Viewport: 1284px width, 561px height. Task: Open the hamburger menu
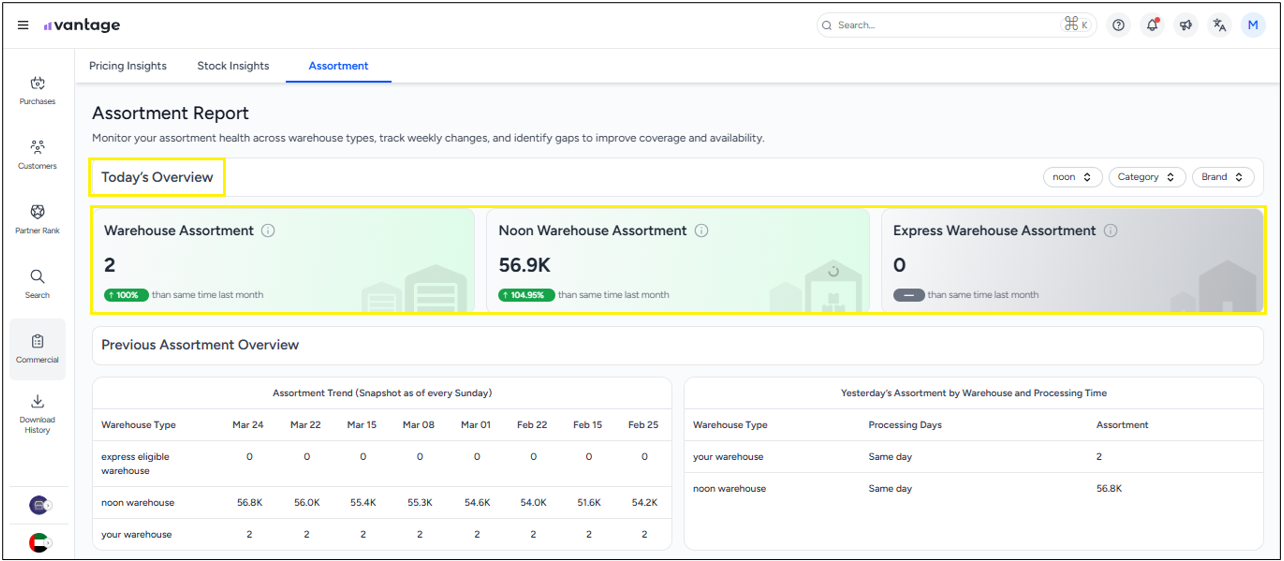click(x=23, y=25)
